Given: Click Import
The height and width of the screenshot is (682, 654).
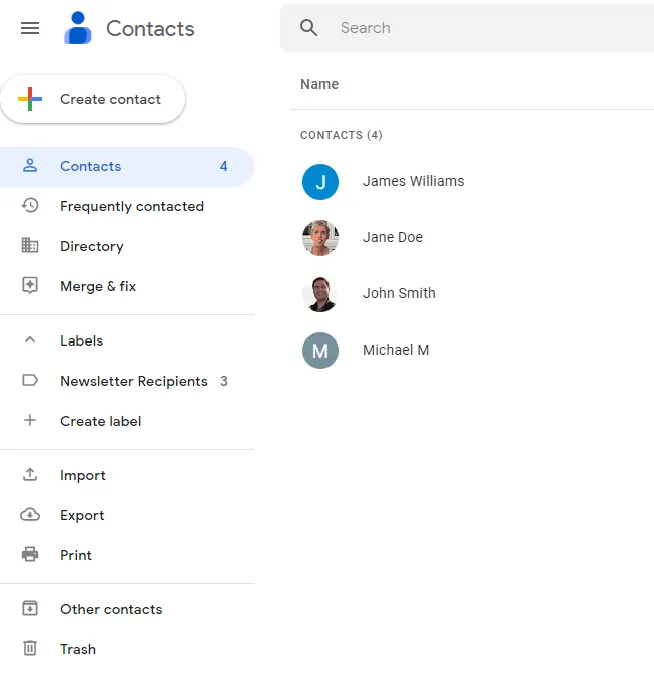Looking at the screenshot, I should point(127,475).
